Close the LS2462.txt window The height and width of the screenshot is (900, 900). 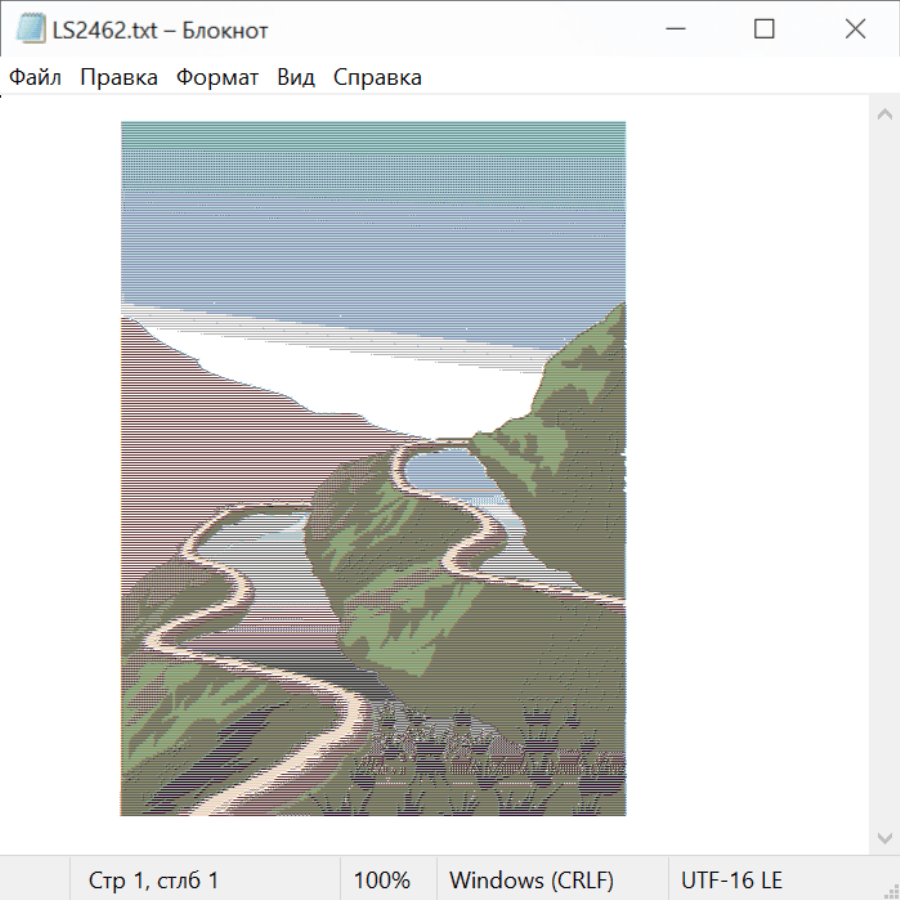point(855,29)
